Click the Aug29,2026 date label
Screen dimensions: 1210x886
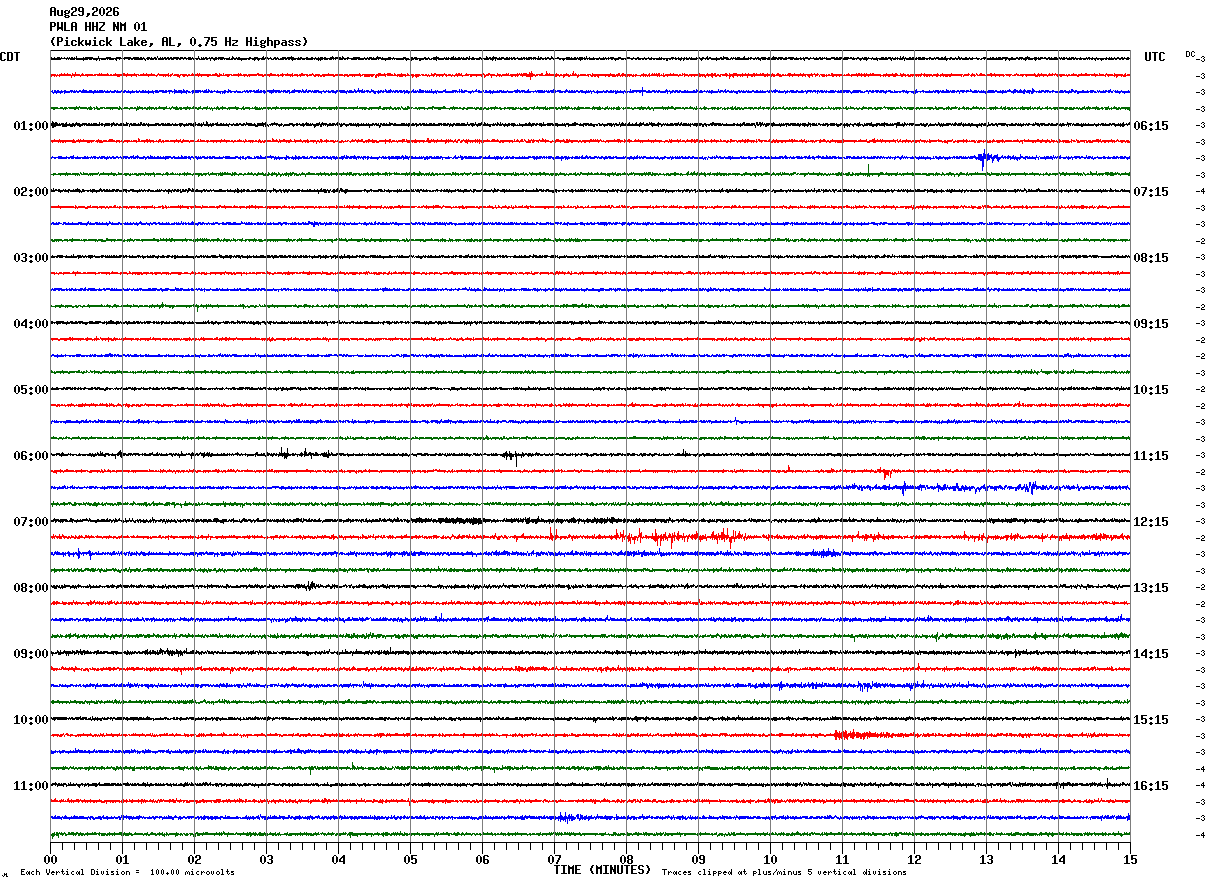coord(84,12)
